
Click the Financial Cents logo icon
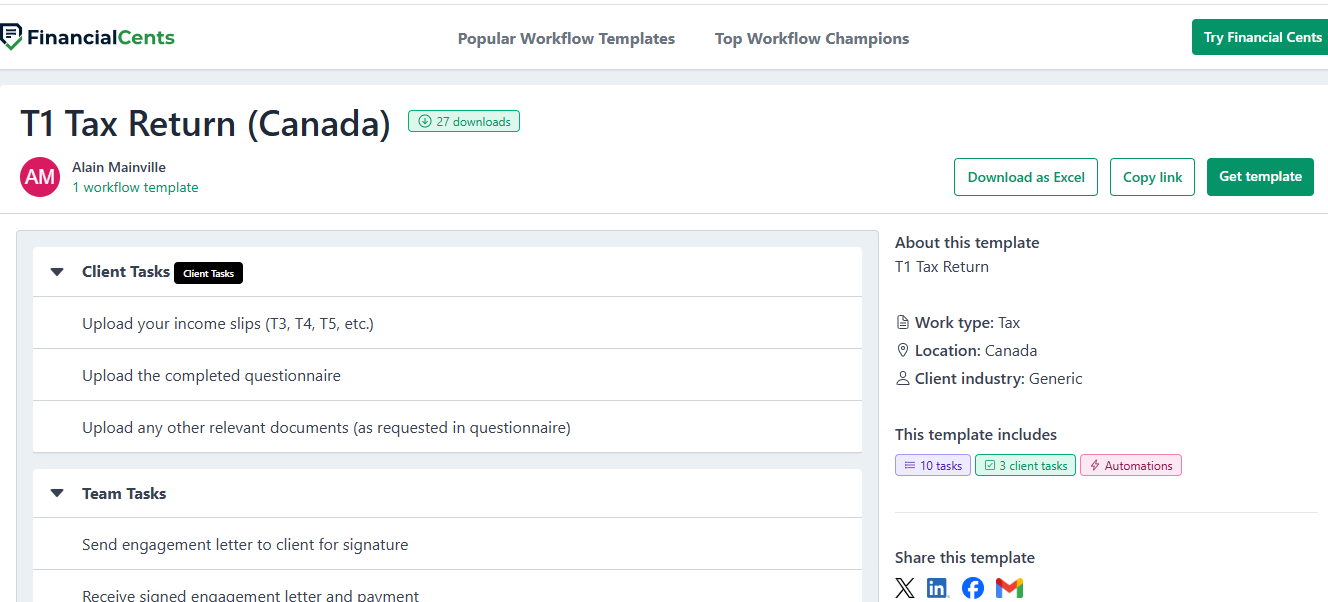click(11, 37)
